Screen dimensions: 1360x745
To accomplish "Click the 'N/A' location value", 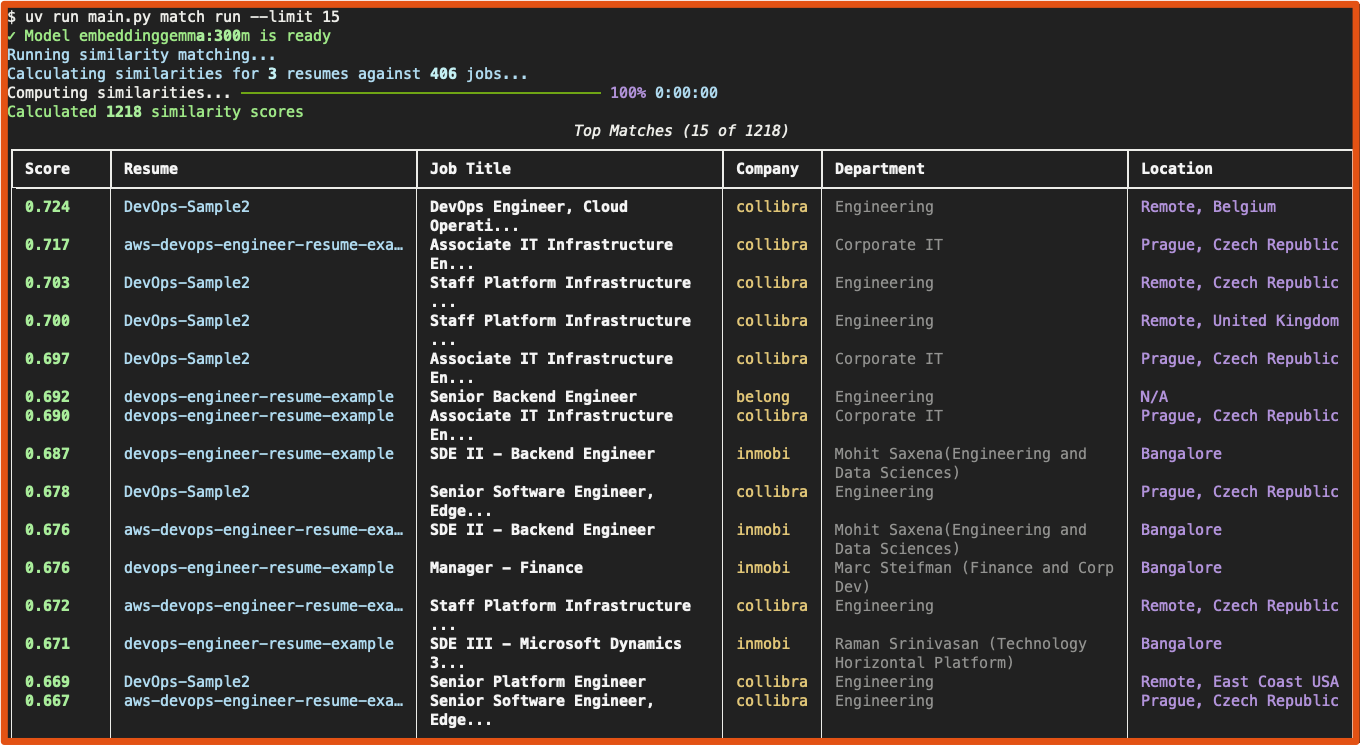I will pyautogui.click(x=1154, y=397).
